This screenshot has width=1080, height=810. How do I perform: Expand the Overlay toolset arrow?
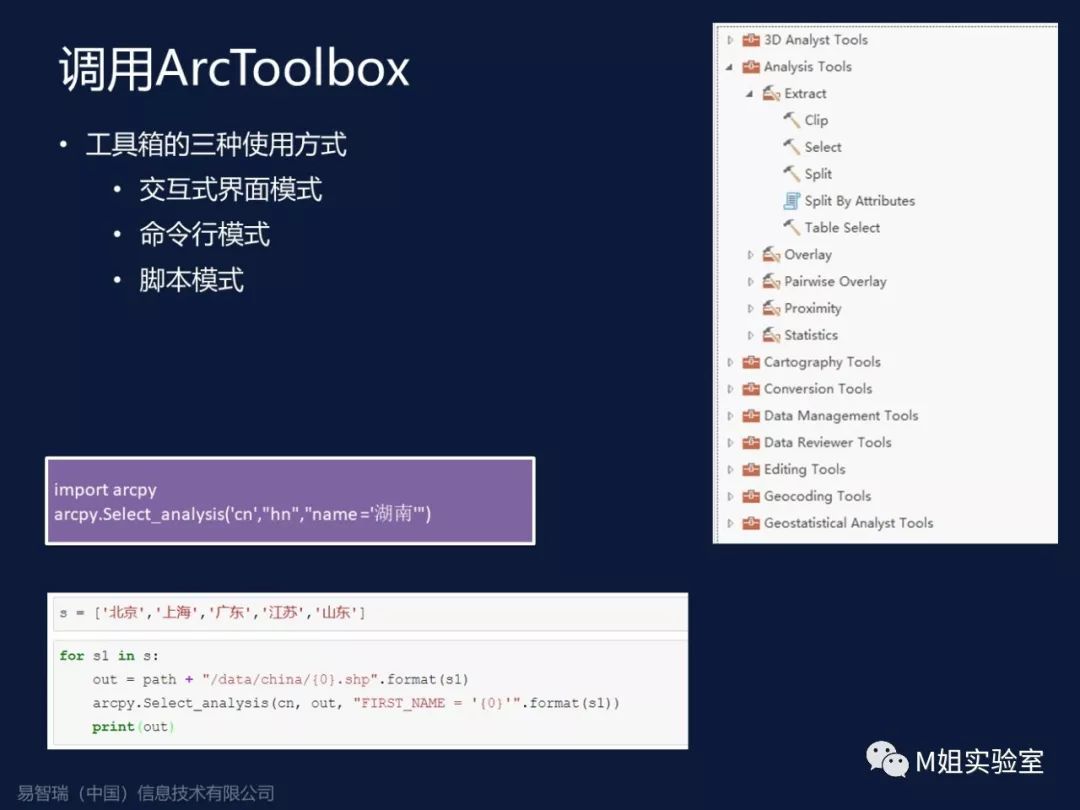pos(750,255)
